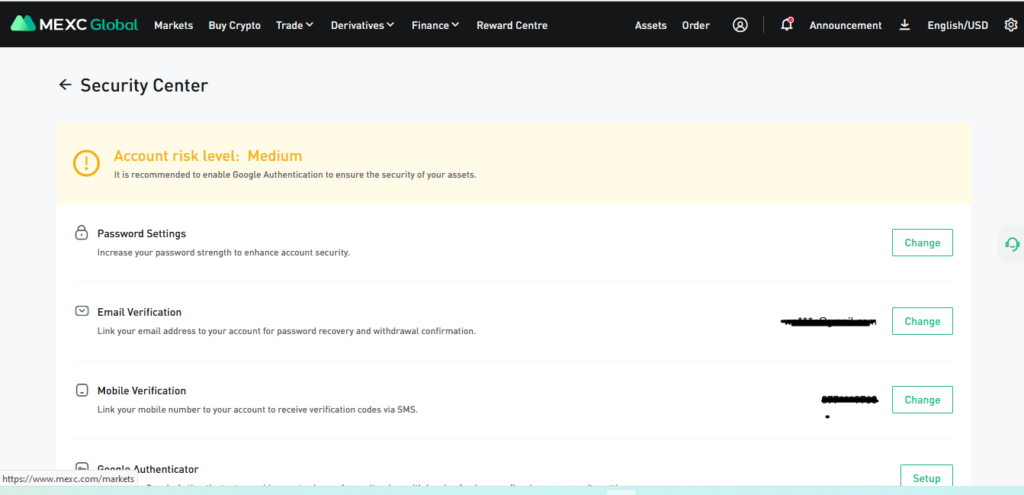This screenshot has height=495, width=1024.
Task: Click the account risk warning icon
Action: pos(87,163)
